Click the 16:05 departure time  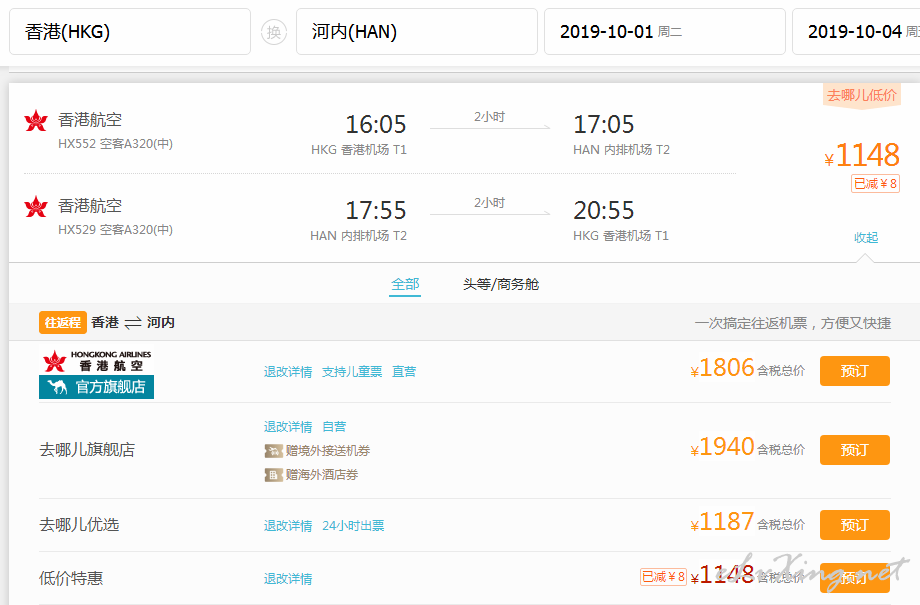(x=376, y=124)
